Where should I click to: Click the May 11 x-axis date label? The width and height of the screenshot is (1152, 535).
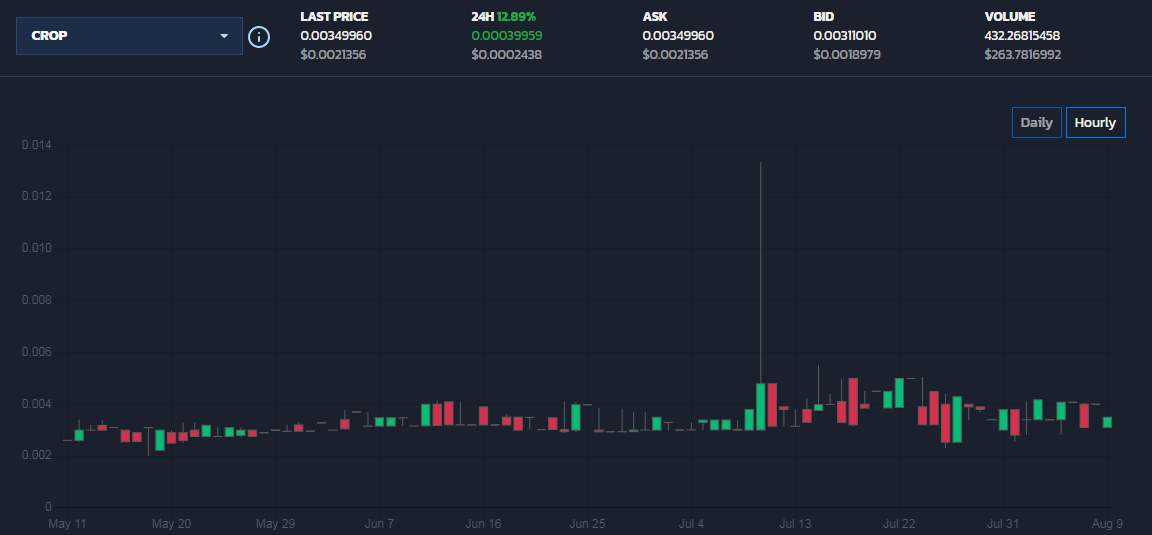tap(67, 524)
